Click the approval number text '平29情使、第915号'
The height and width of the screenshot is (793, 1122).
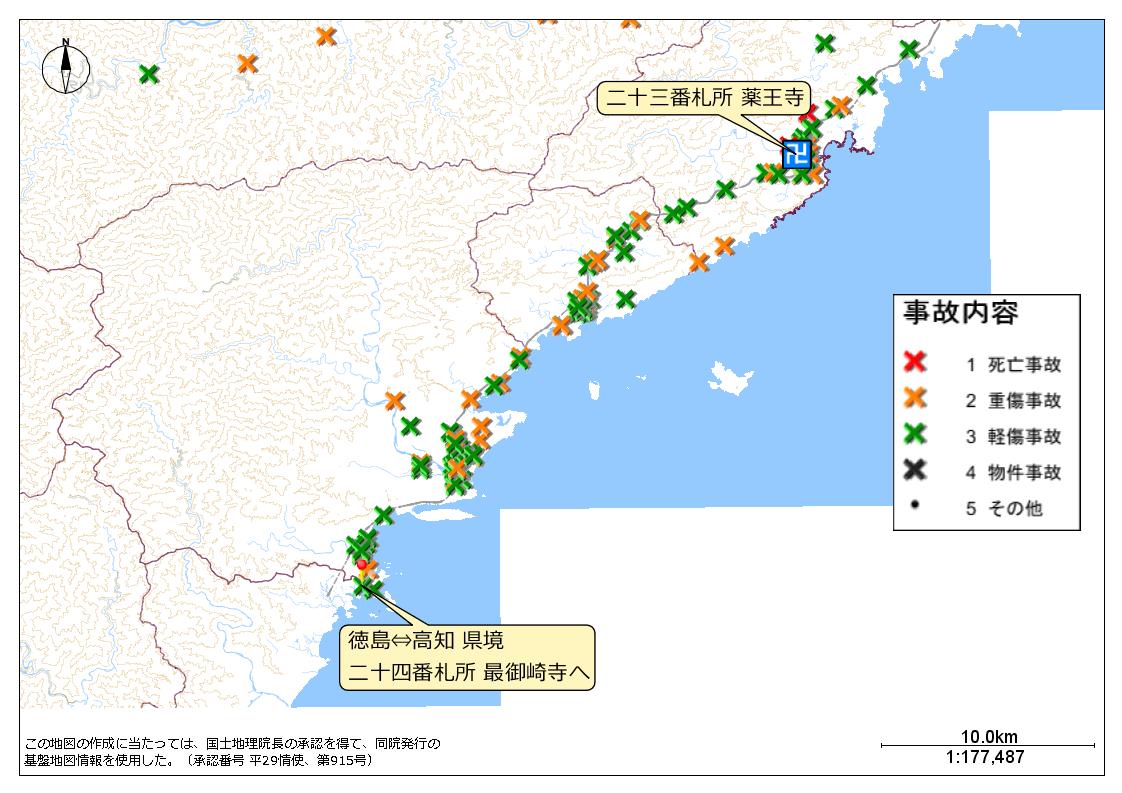[x=308, y=760]
